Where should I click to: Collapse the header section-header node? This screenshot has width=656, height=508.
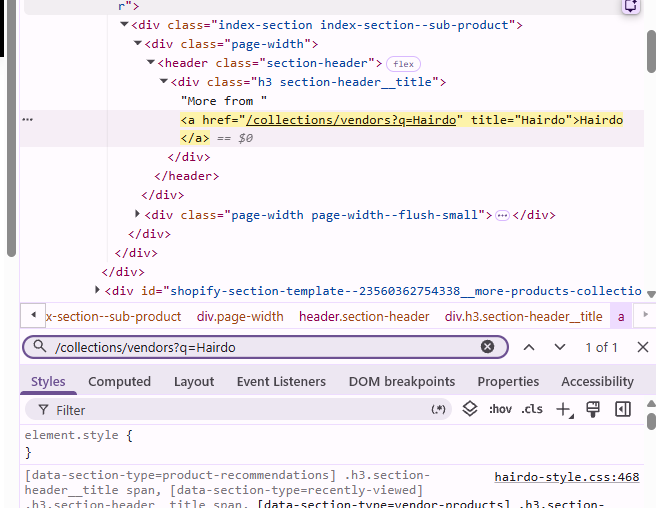click(151, 62)
